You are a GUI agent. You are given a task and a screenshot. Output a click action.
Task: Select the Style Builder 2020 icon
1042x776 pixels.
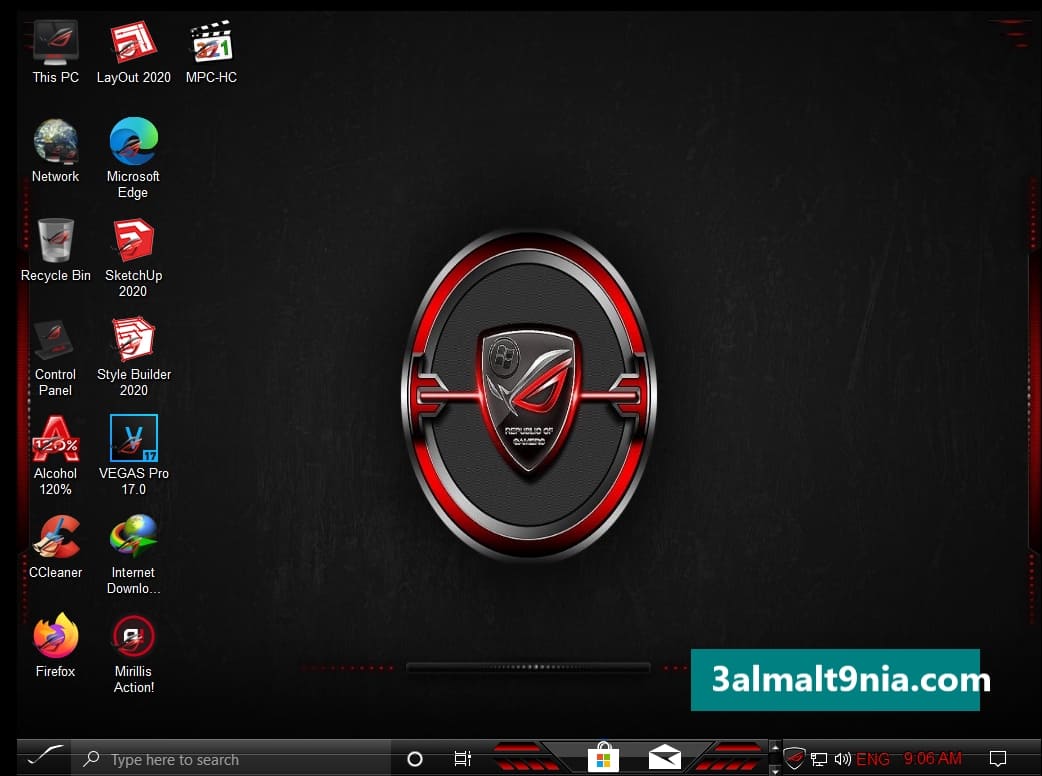coord(133,356)
